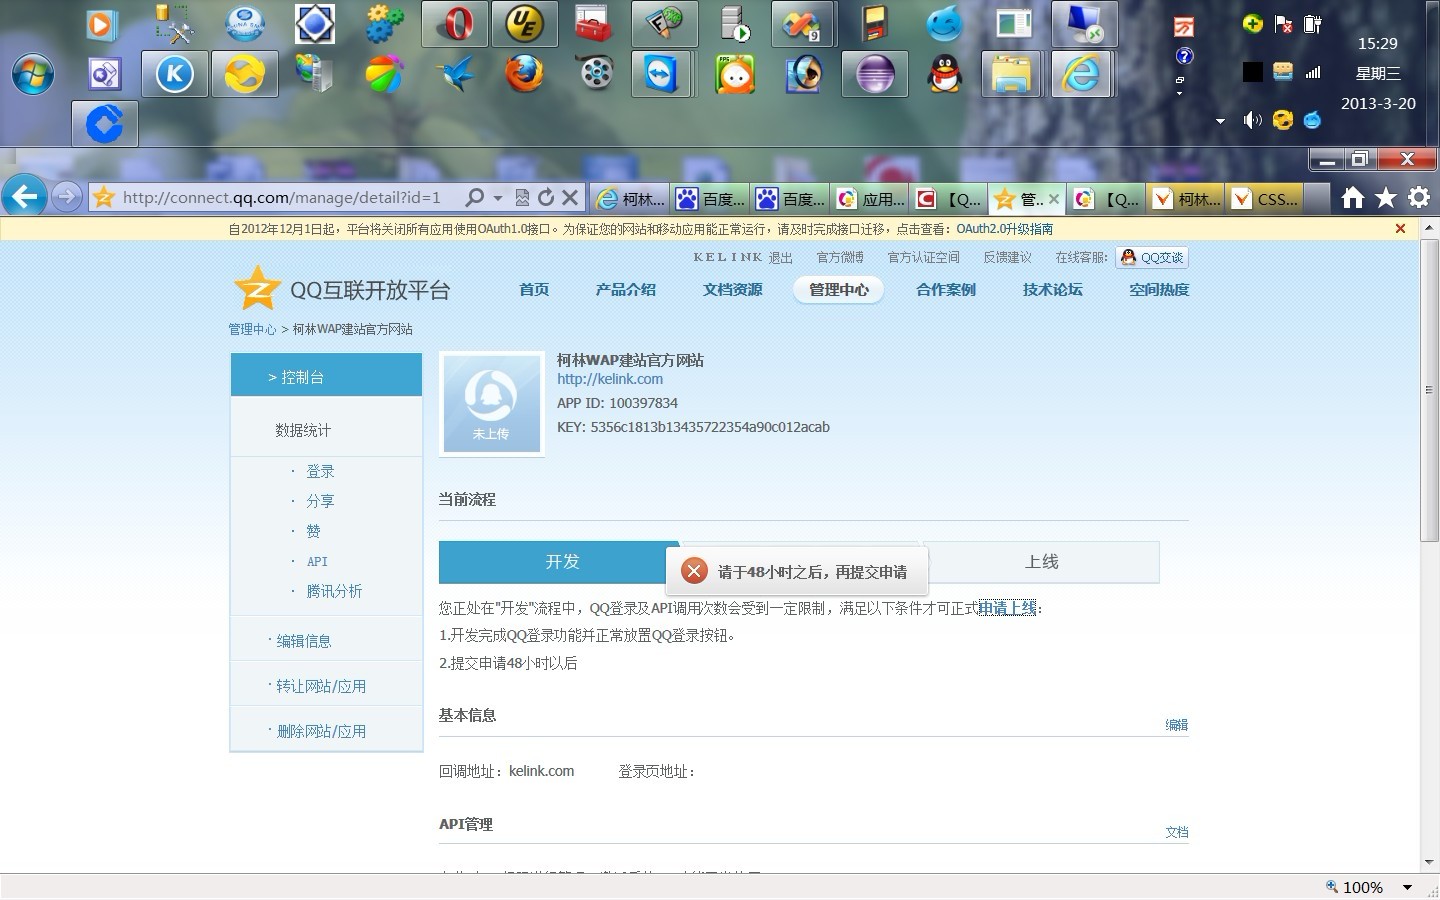Image resolution: width=1440 pixels, height=900 pixels.
Task: Expand the address bar dropdown arrow
Action: click(x=497, y=198)
